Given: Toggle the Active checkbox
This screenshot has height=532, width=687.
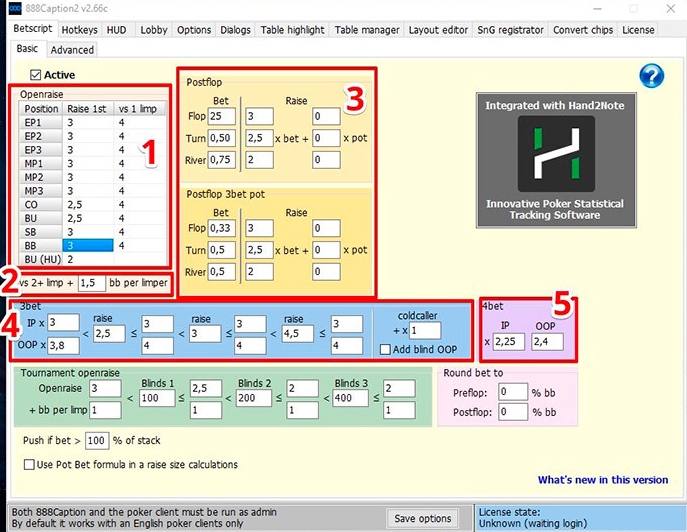Looking at the screenshot, I should click(x=37, y=75).
